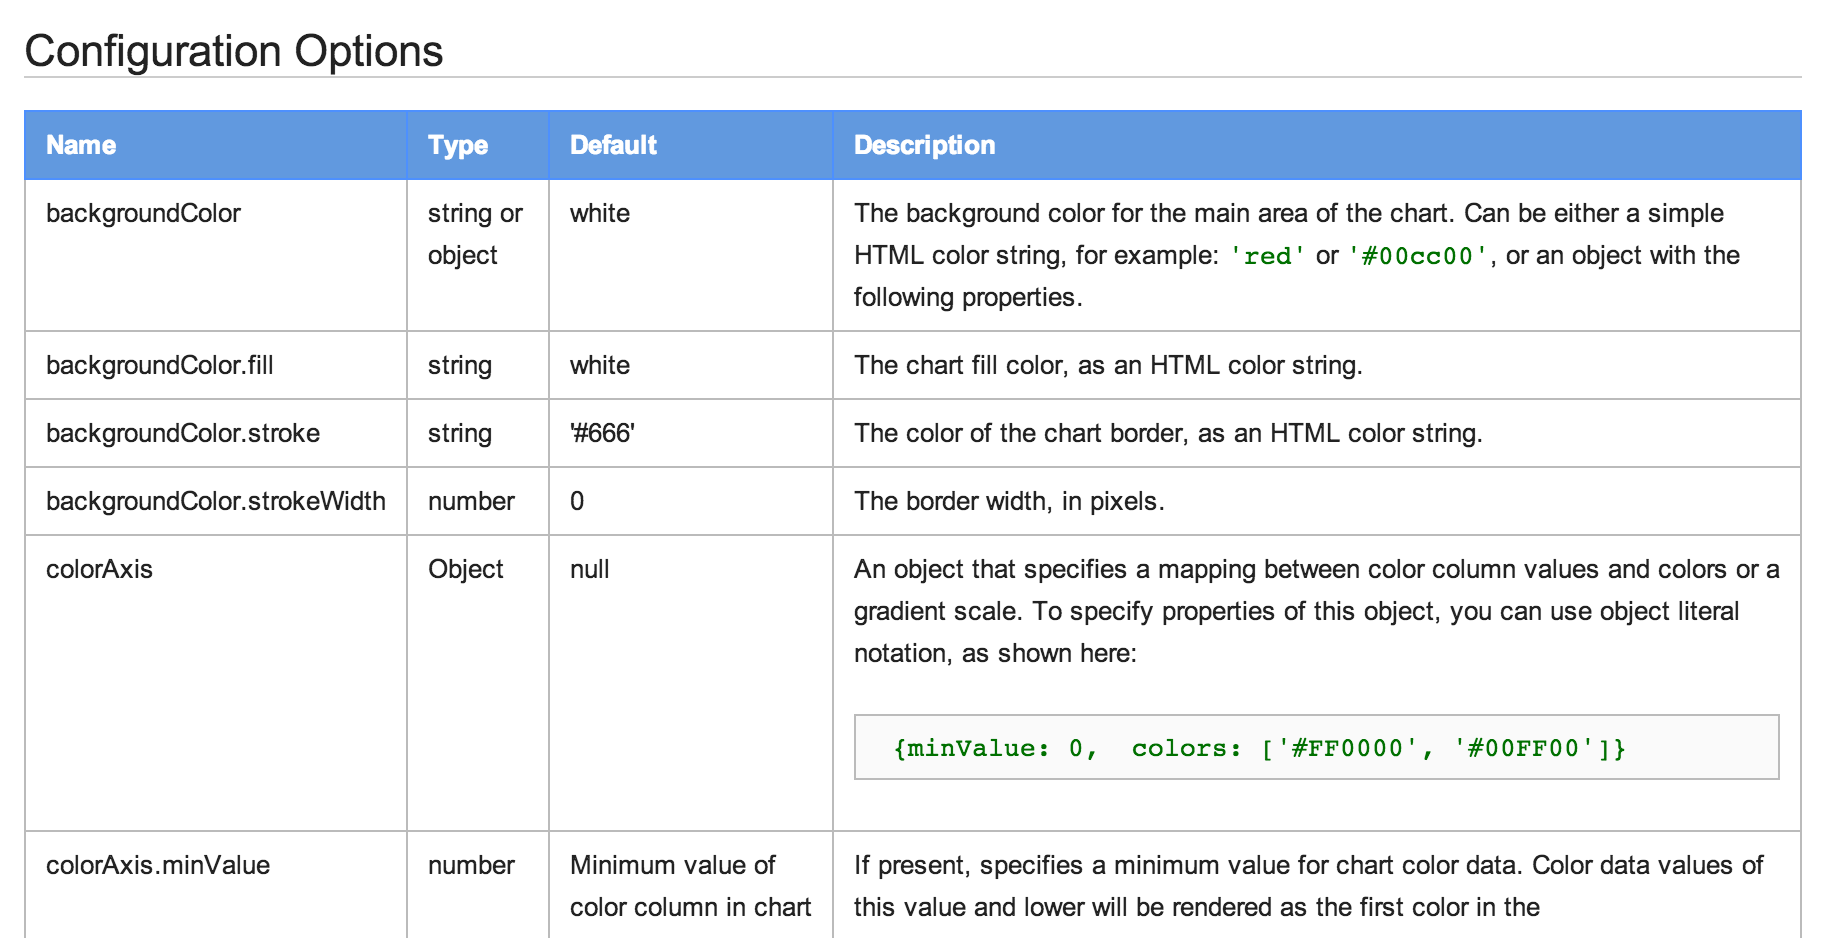
Task: Click the 'string or object' type cell
Action: pyautogui.click(x=474, y=234)
